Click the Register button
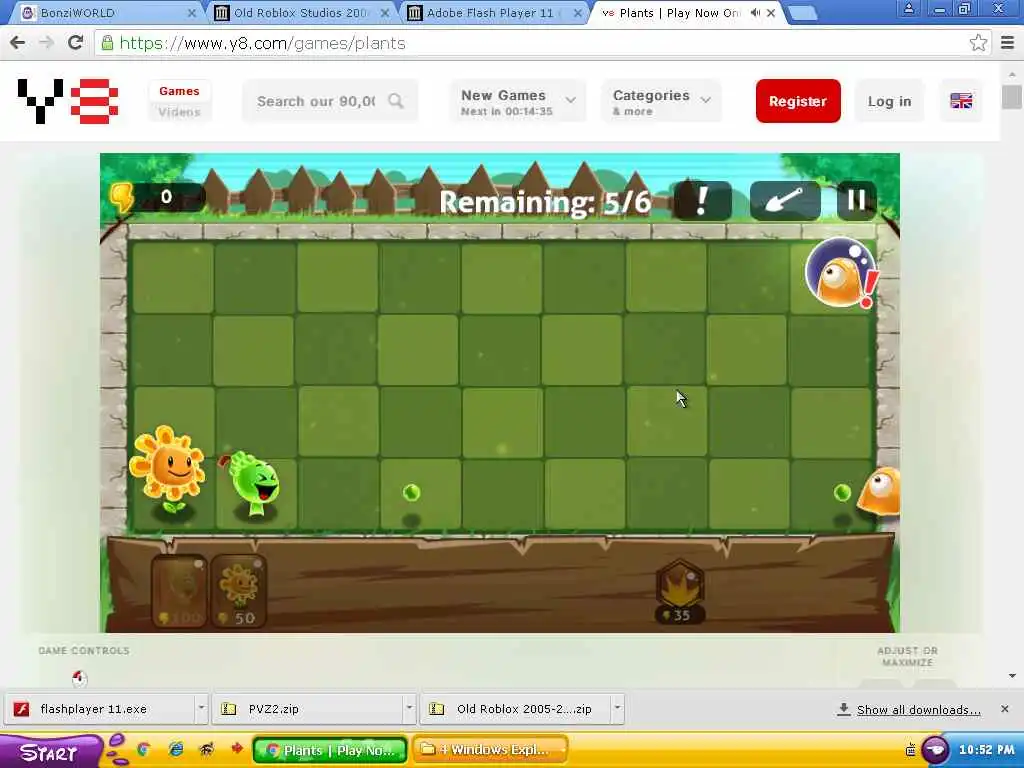 [798, 101]
